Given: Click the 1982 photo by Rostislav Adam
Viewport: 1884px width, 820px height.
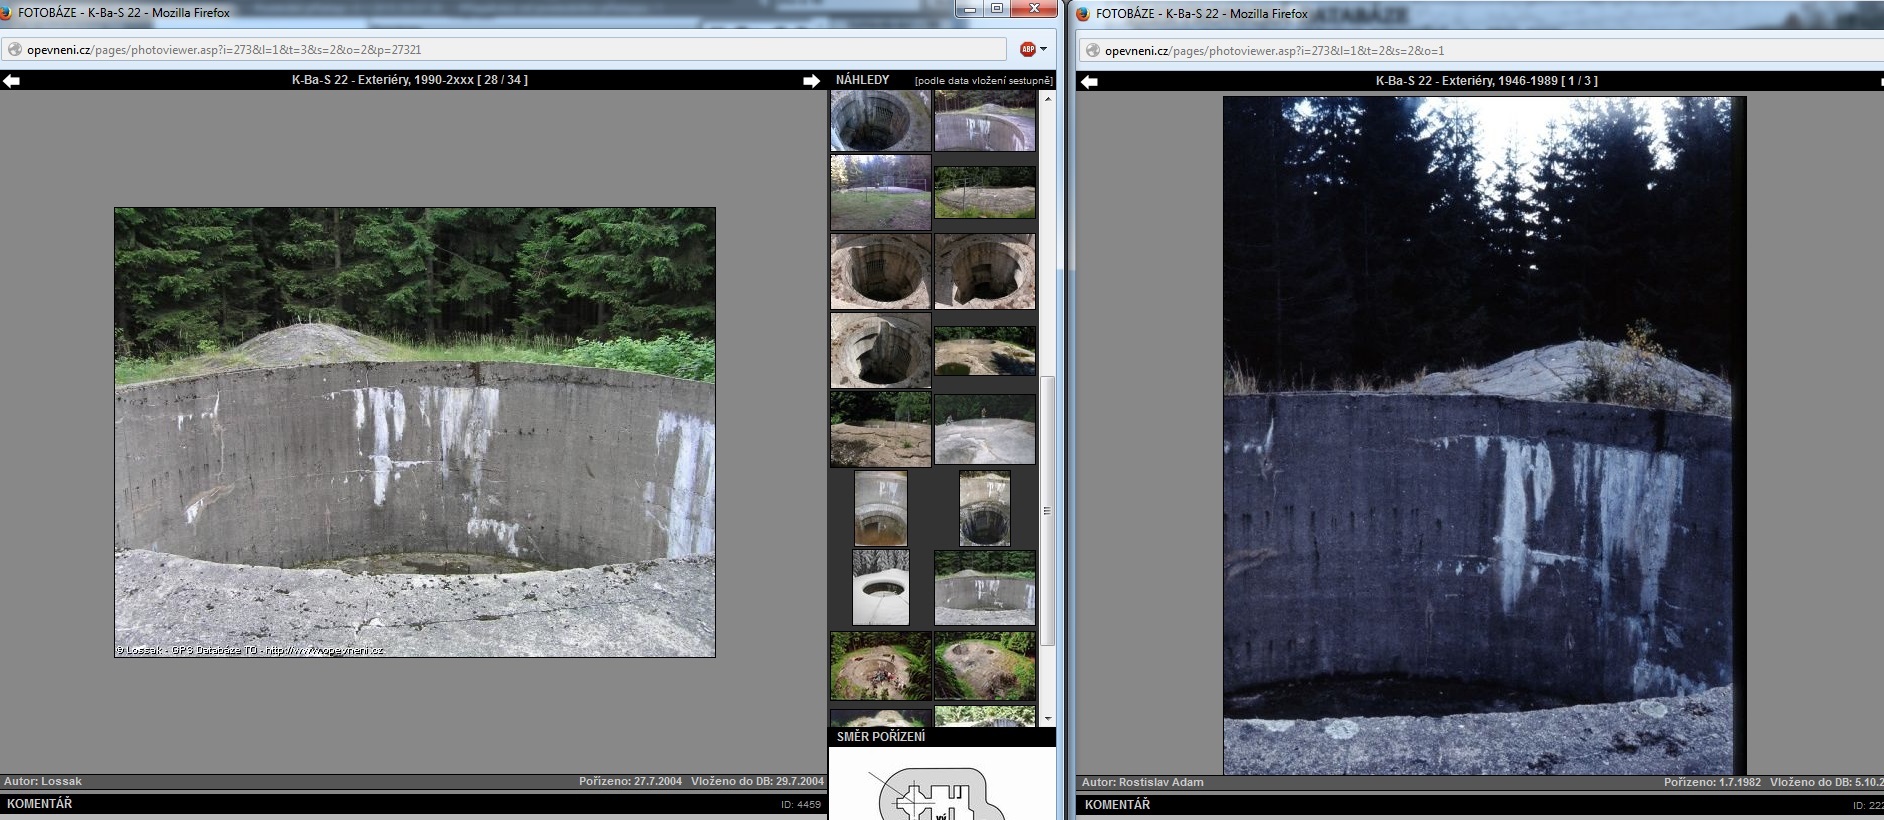Looking at the screenshot, I should [1484, 435].
